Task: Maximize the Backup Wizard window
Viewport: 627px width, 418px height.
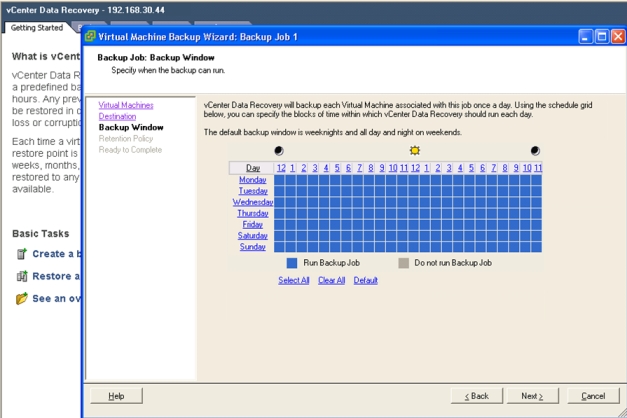Action: click(x=602, y=36)
